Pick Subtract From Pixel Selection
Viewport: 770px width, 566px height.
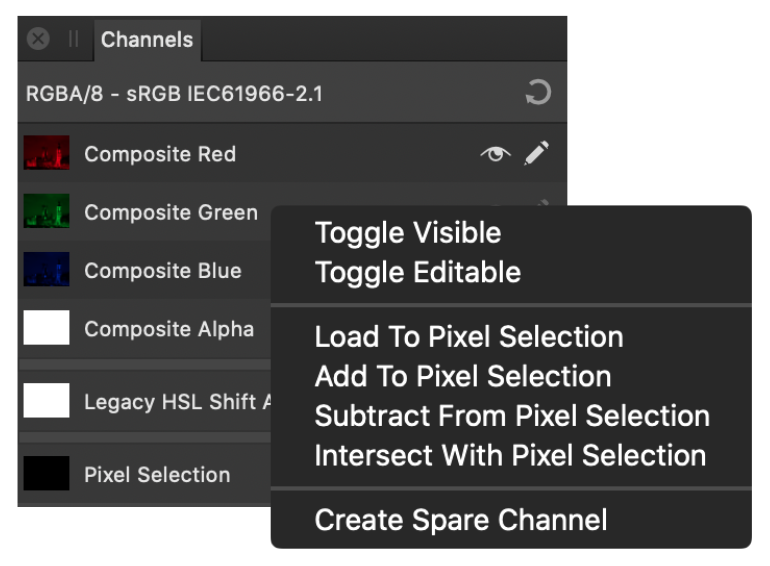click(512, 416)
